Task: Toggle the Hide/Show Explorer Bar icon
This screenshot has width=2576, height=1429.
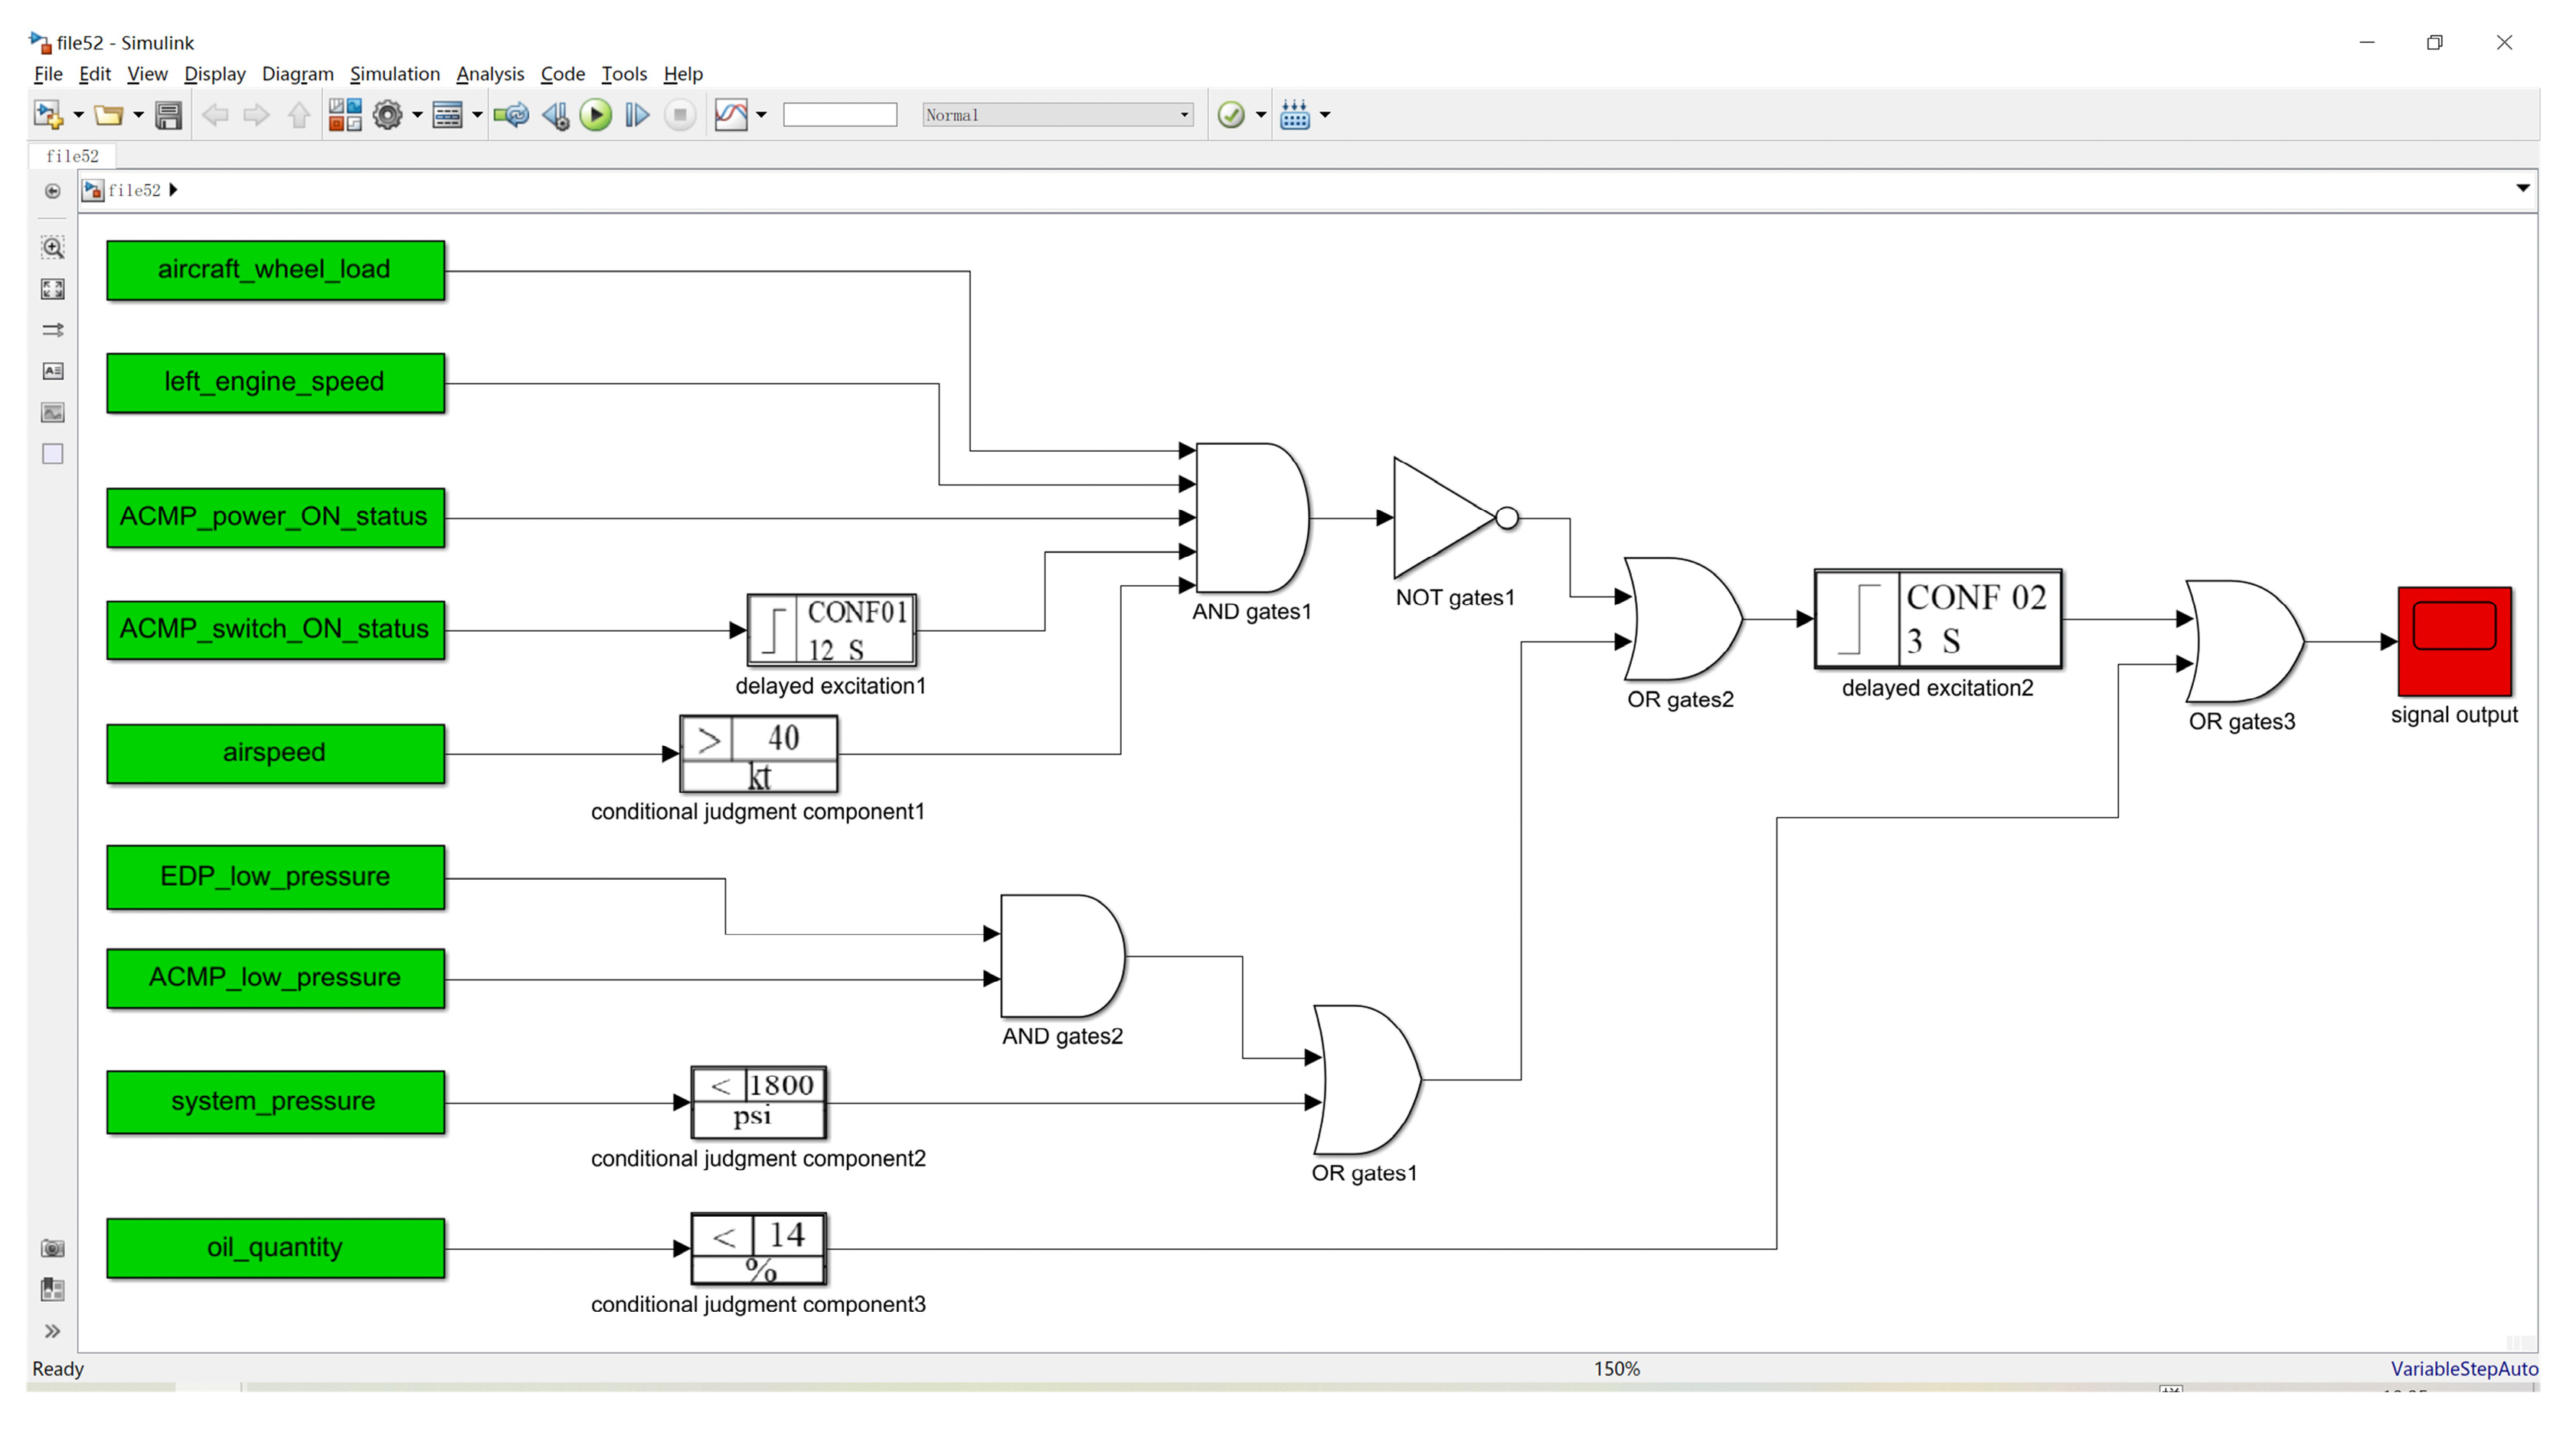Action: [x=53, y=191]
